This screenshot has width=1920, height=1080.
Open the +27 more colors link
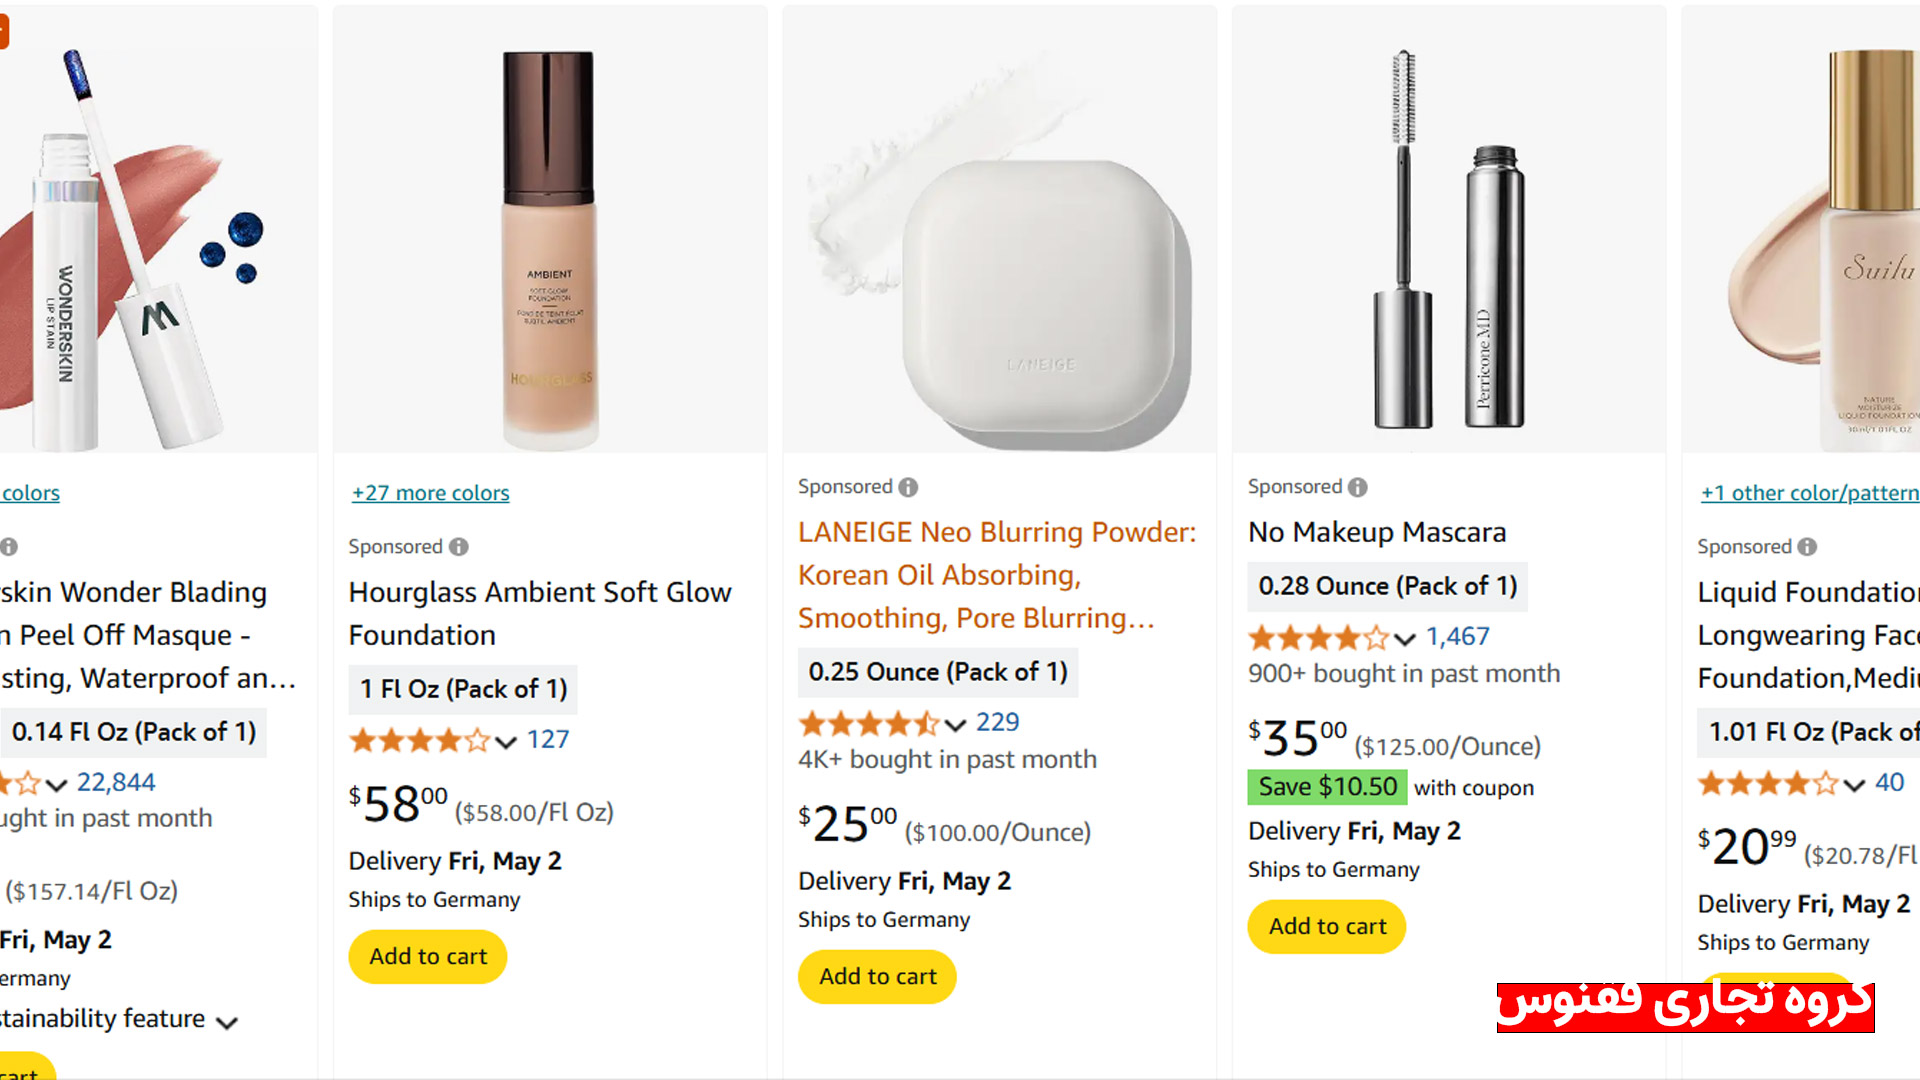point(430,493)
